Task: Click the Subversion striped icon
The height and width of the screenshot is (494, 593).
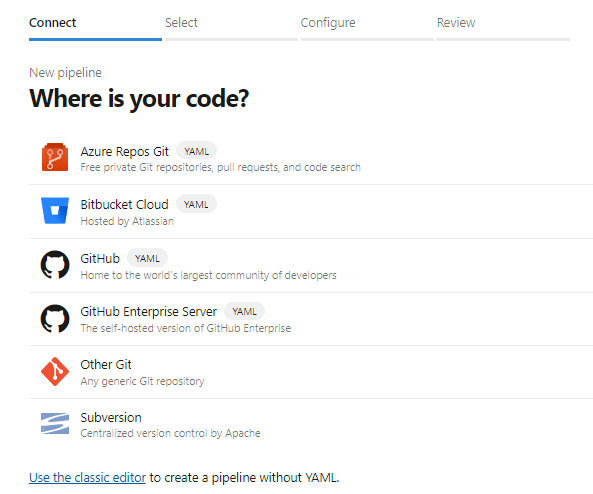Action: click(x=55, y=424)
